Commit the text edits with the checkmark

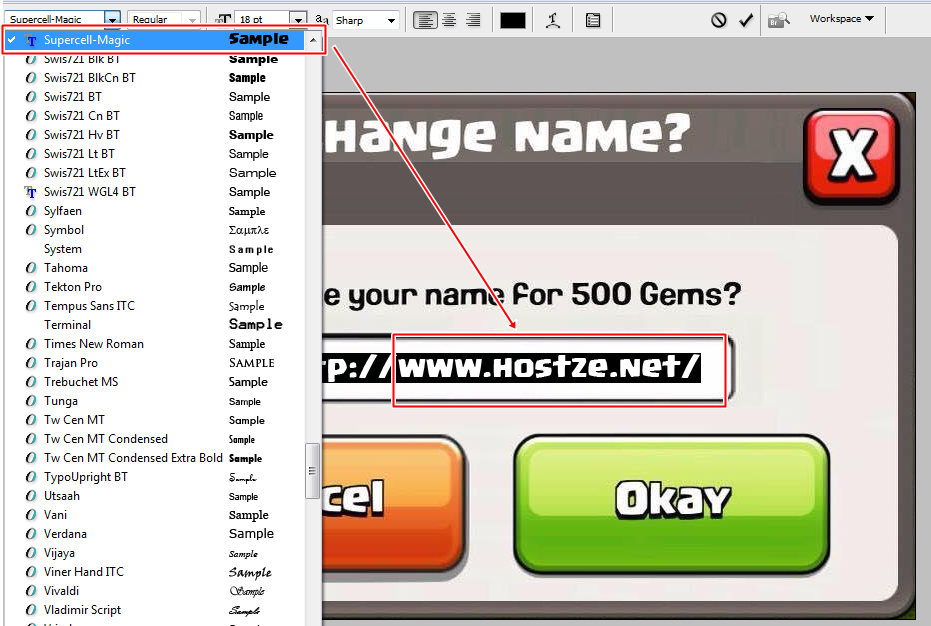(743, 19)
